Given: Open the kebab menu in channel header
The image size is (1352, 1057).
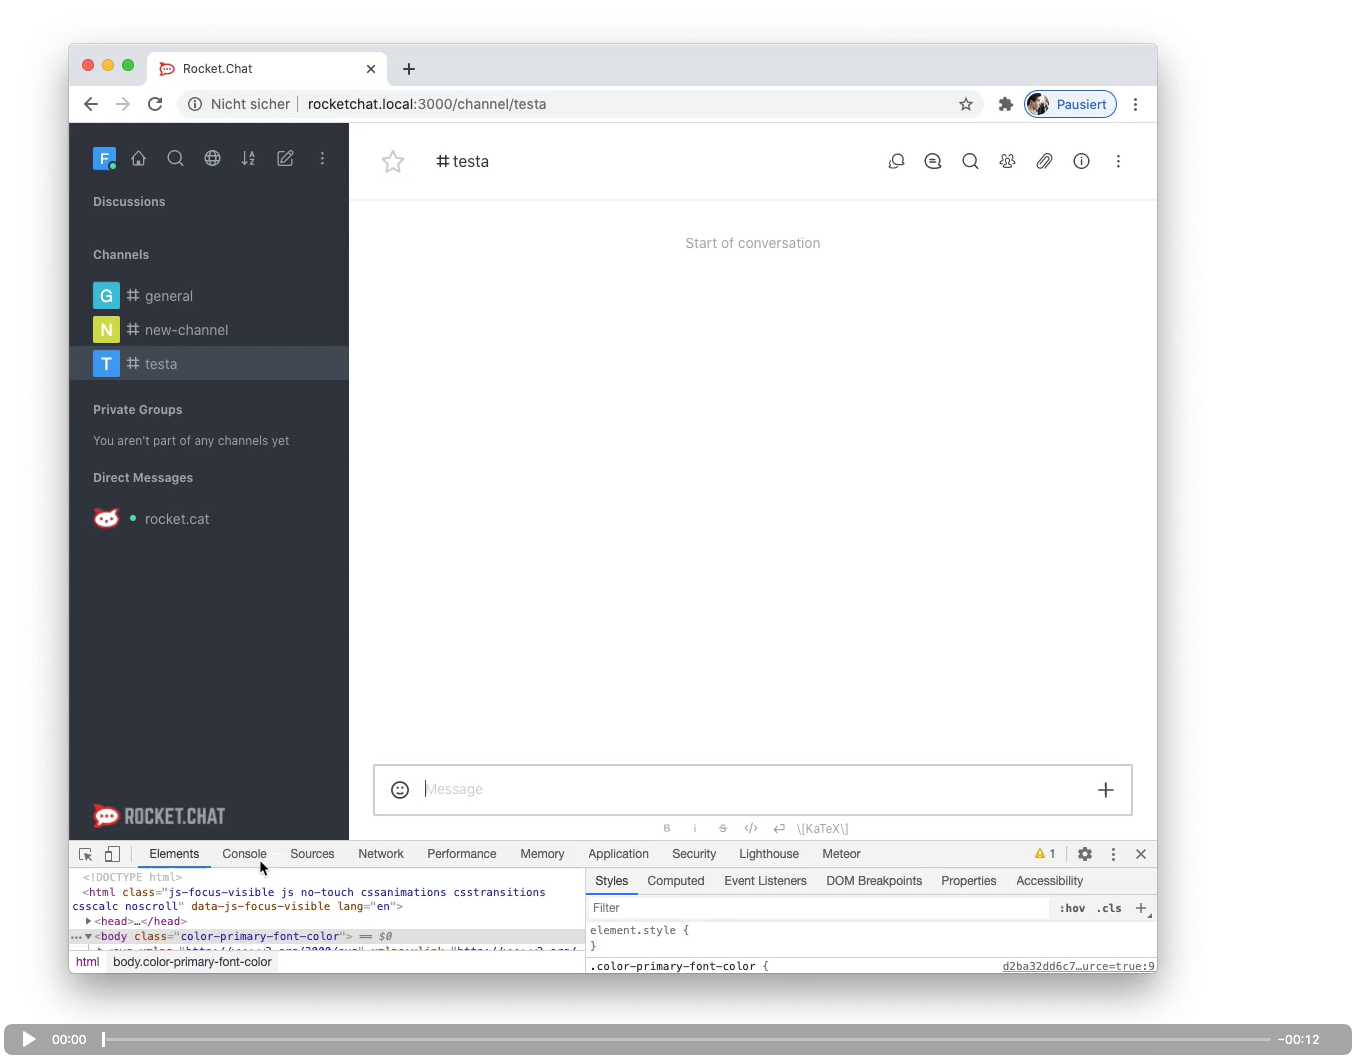Looking at the screenshot, I should (1118, 161).
